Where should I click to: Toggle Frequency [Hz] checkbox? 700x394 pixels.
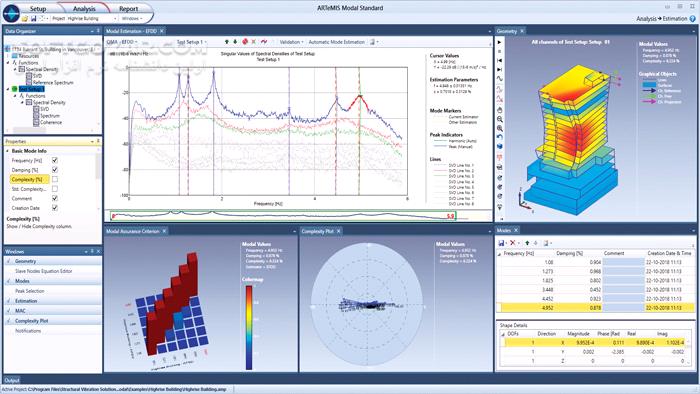click(54, 160)
